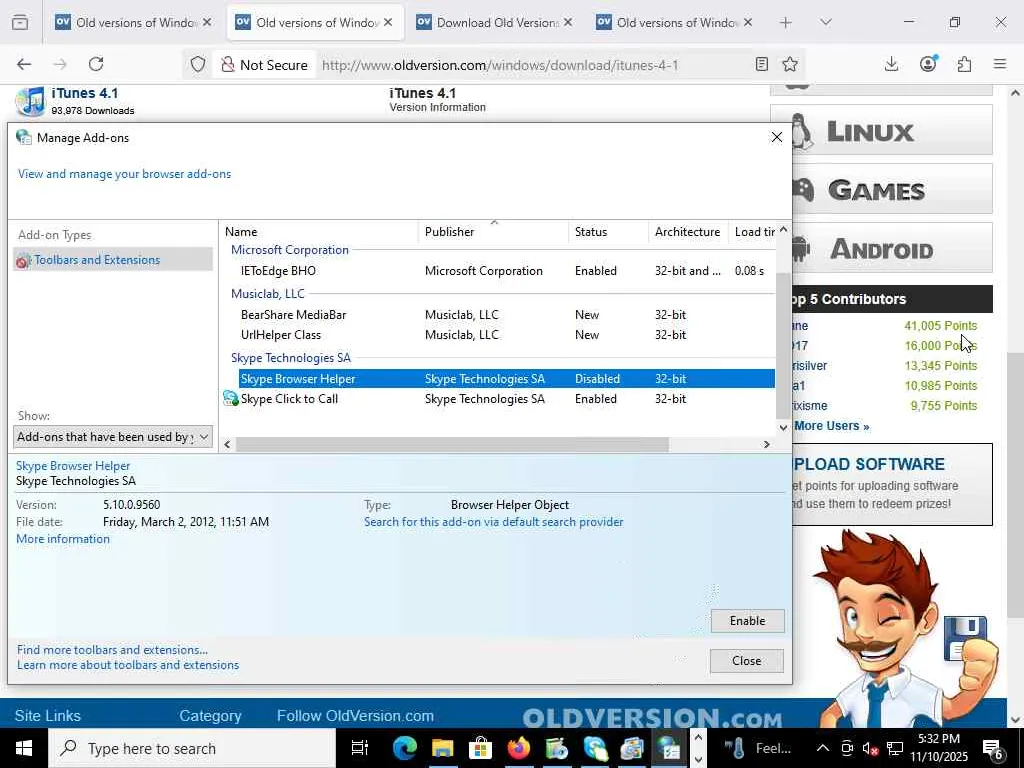Open Windows Start menu
Viewport: 1024px width, 768px height.
coord(24,748)
